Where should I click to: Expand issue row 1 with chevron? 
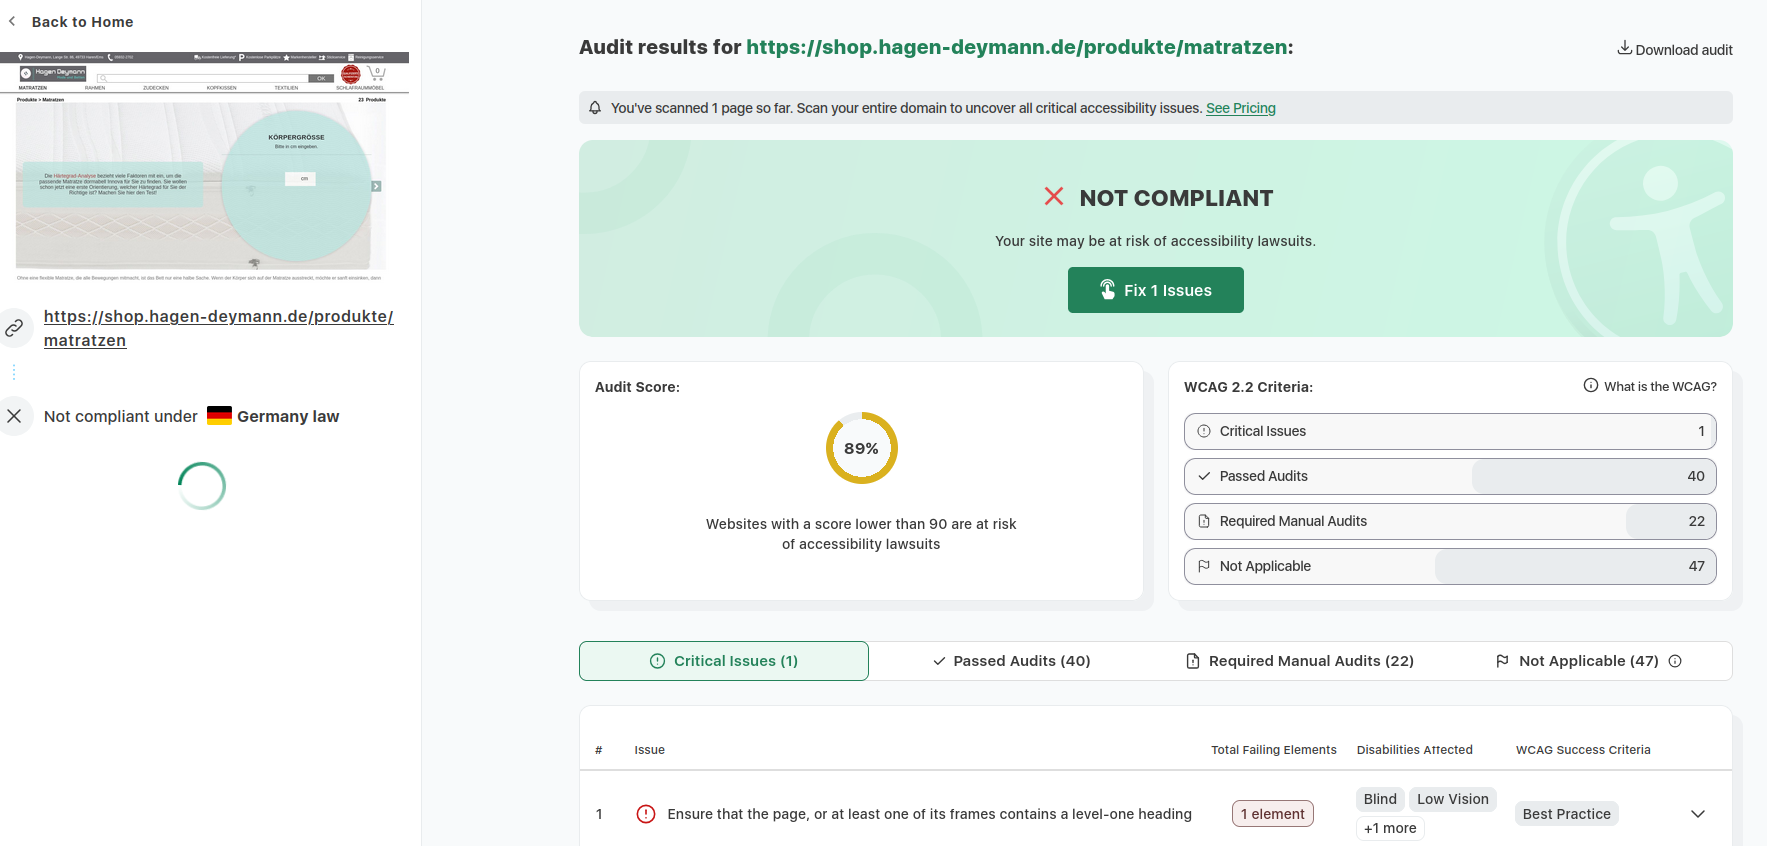tap(1697, 814)
